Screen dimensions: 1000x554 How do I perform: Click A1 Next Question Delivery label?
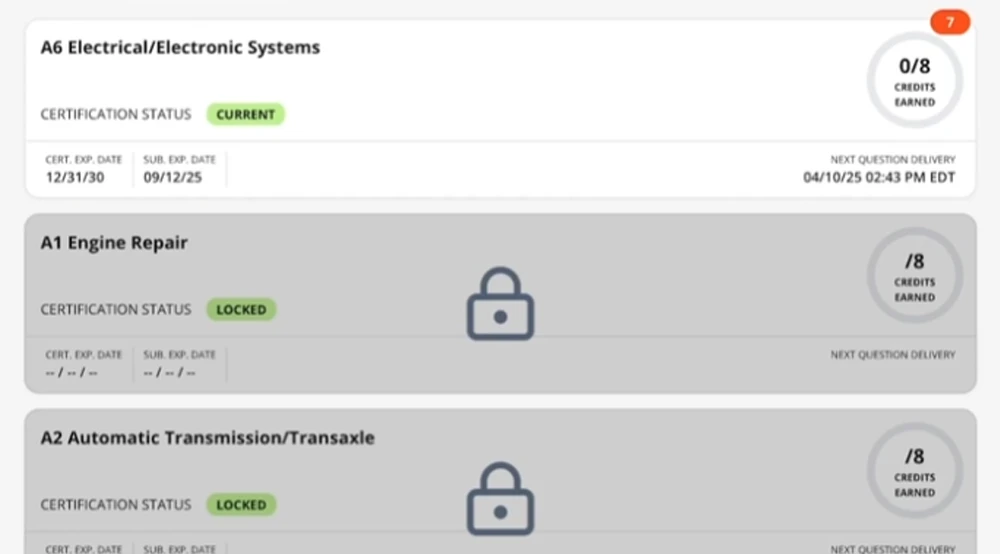click(893, 354)
